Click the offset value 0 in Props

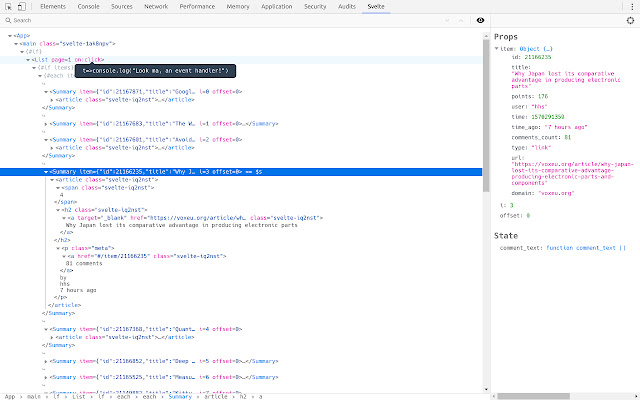coord(528,216)
